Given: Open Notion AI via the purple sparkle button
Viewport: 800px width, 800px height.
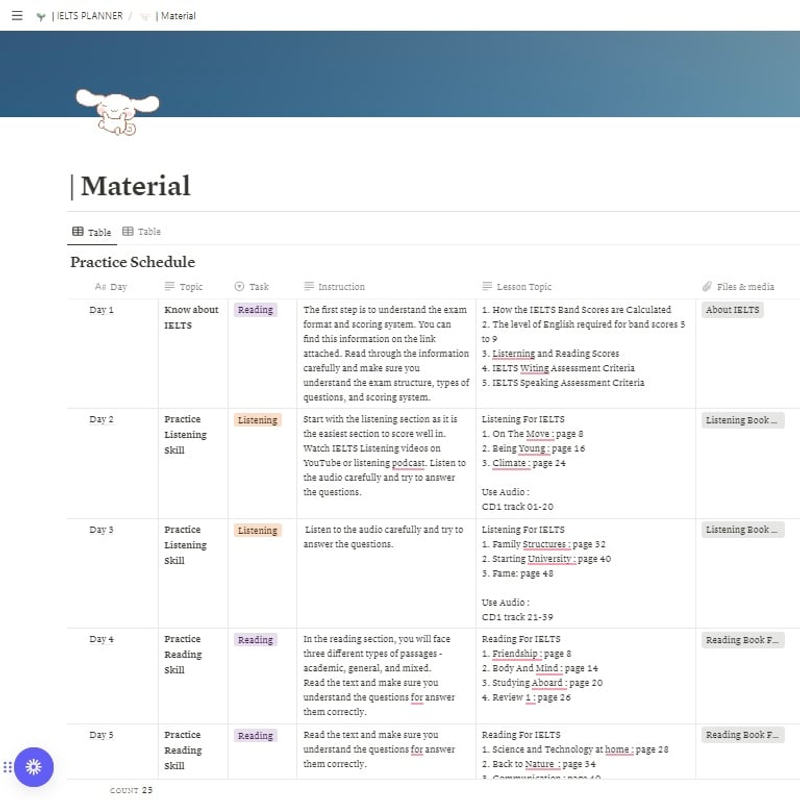Looking at the screenshot, I should click(33, 767).
